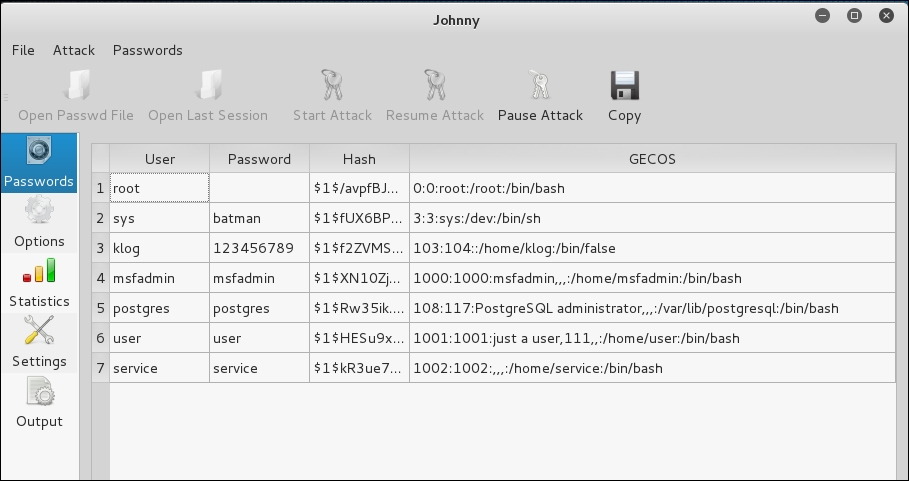Click the Hash column header
The width and height of the screenshot is (909, 481).
click(x=359, y=159)
